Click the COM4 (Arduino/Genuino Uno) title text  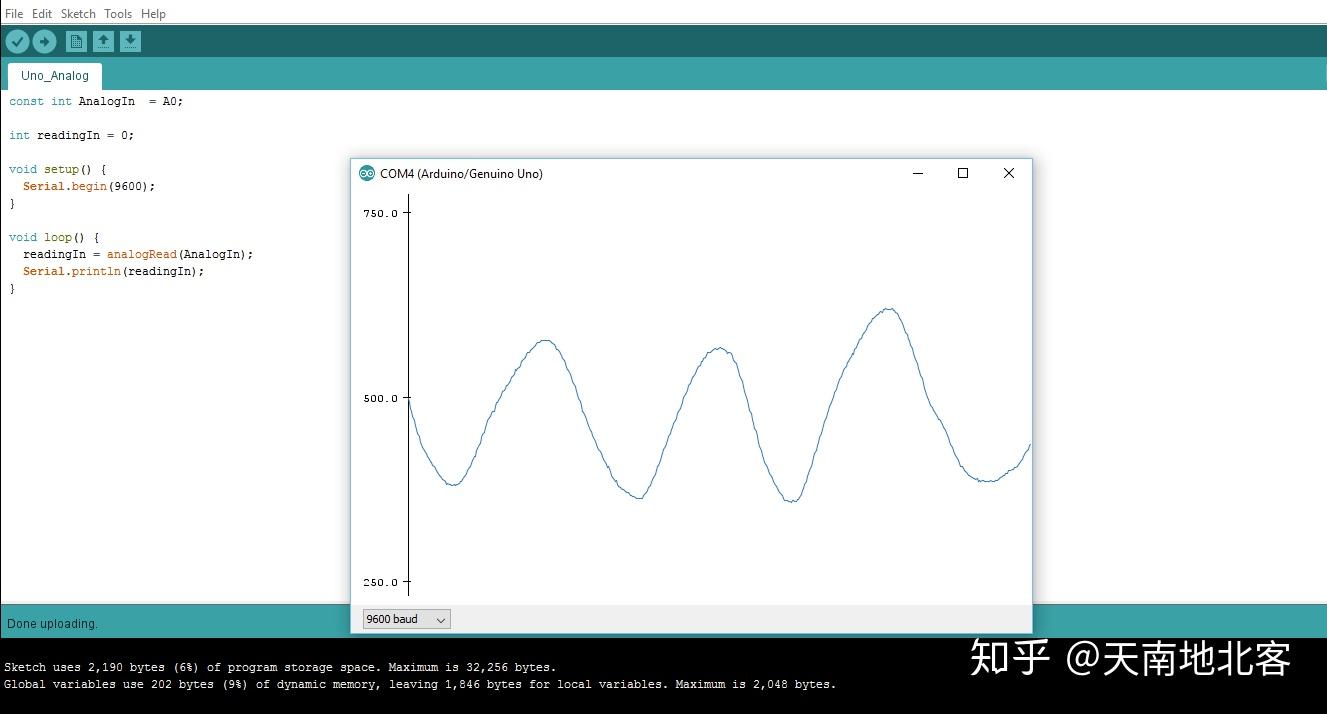[x=462, y=173]
